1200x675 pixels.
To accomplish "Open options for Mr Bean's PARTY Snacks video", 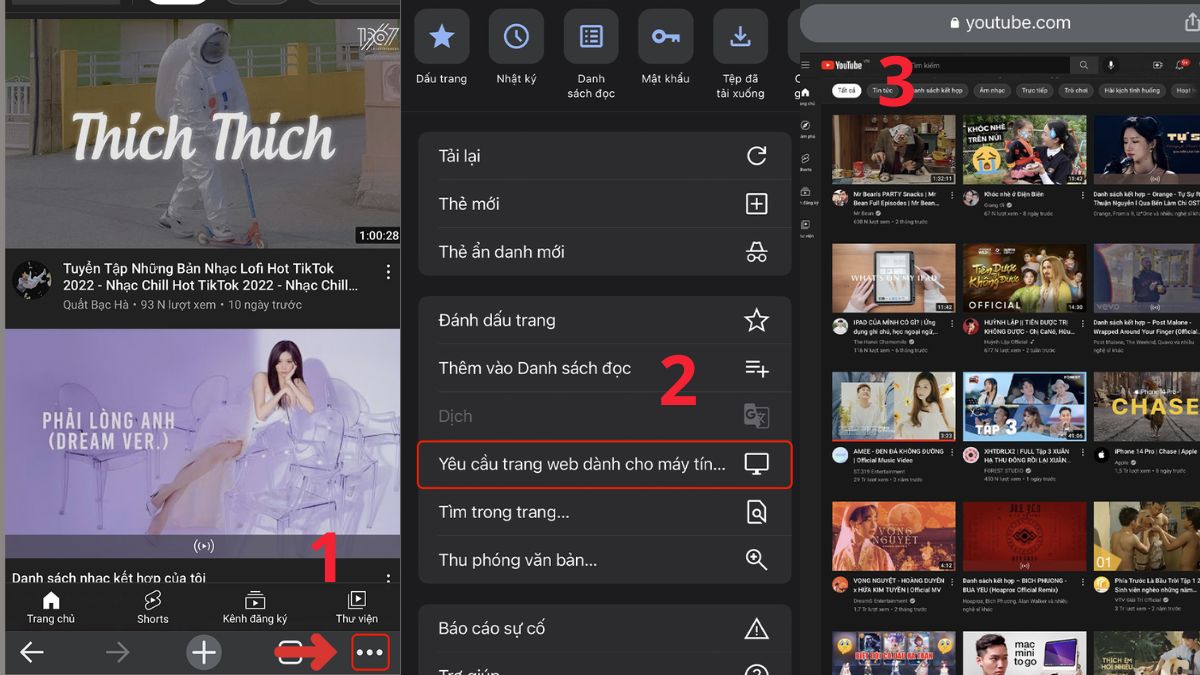I will pos(953,195).
